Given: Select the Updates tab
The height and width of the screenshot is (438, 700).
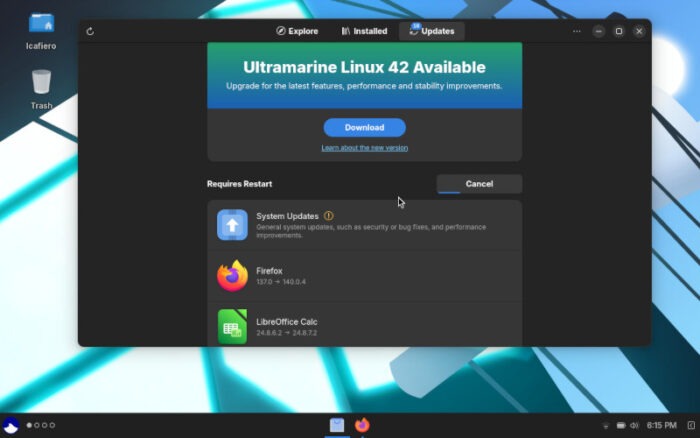Looking at the screenshot, I should 432,31.
